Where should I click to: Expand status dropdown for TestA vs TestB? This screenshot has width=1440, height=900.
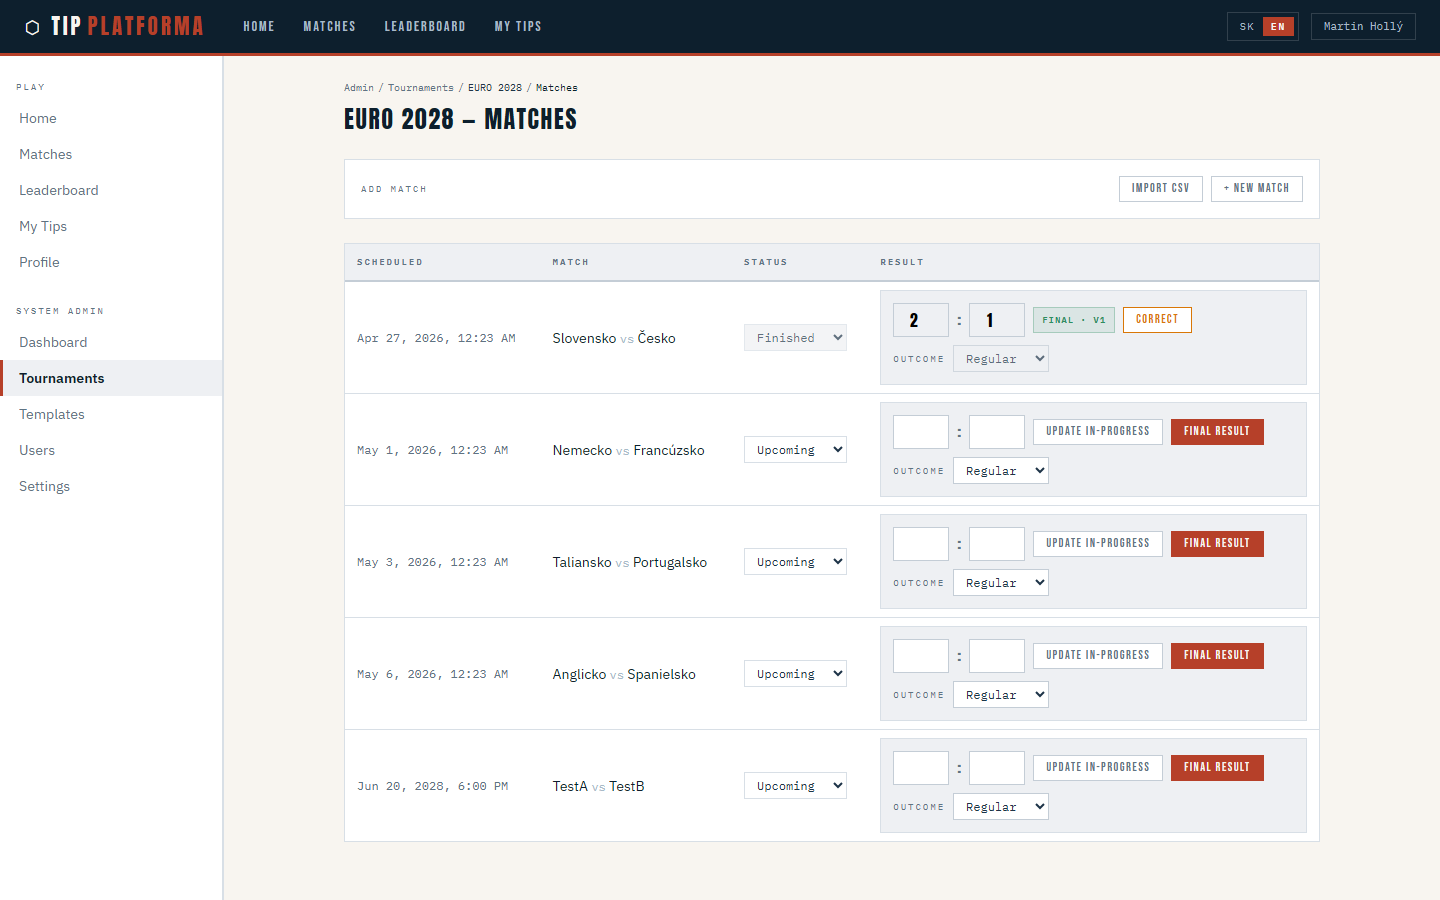click(x=795, y=786)
